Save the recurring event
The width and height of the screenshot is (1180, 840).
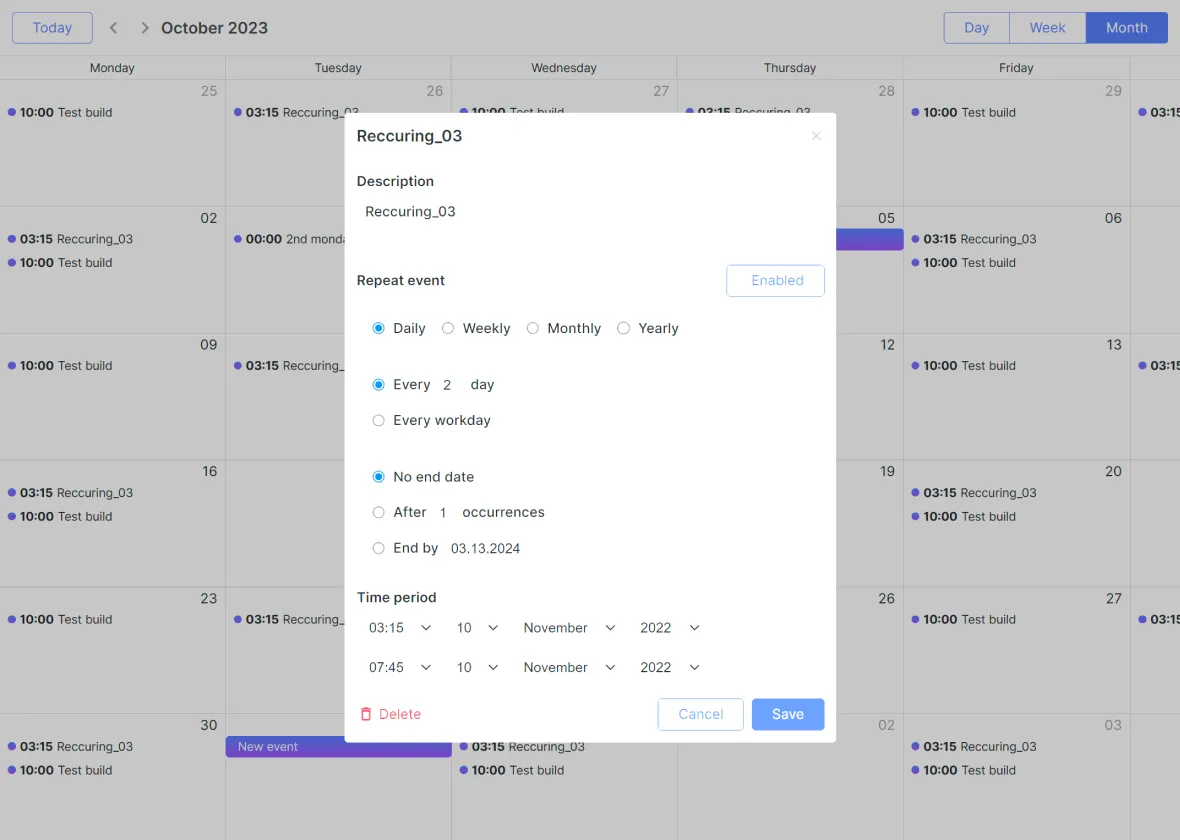(x=788, y=714)
